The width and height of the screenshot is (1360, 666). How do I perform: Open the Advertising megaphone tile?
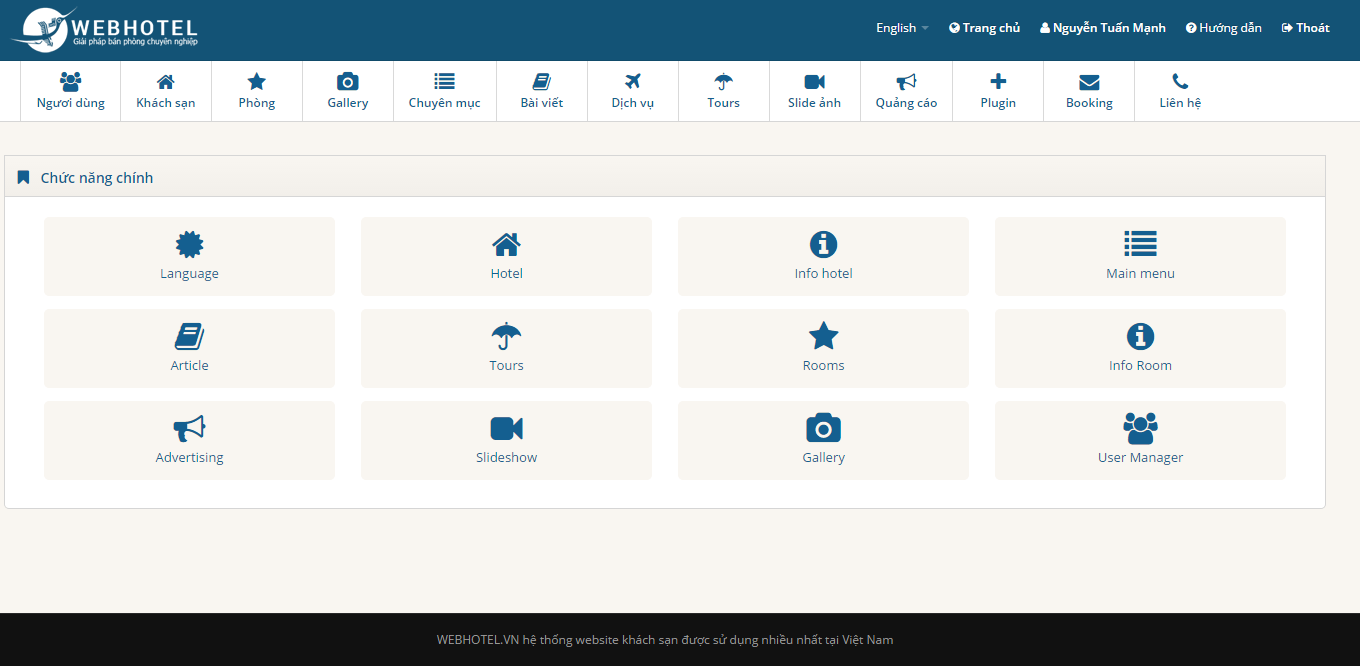coord(189,440)
